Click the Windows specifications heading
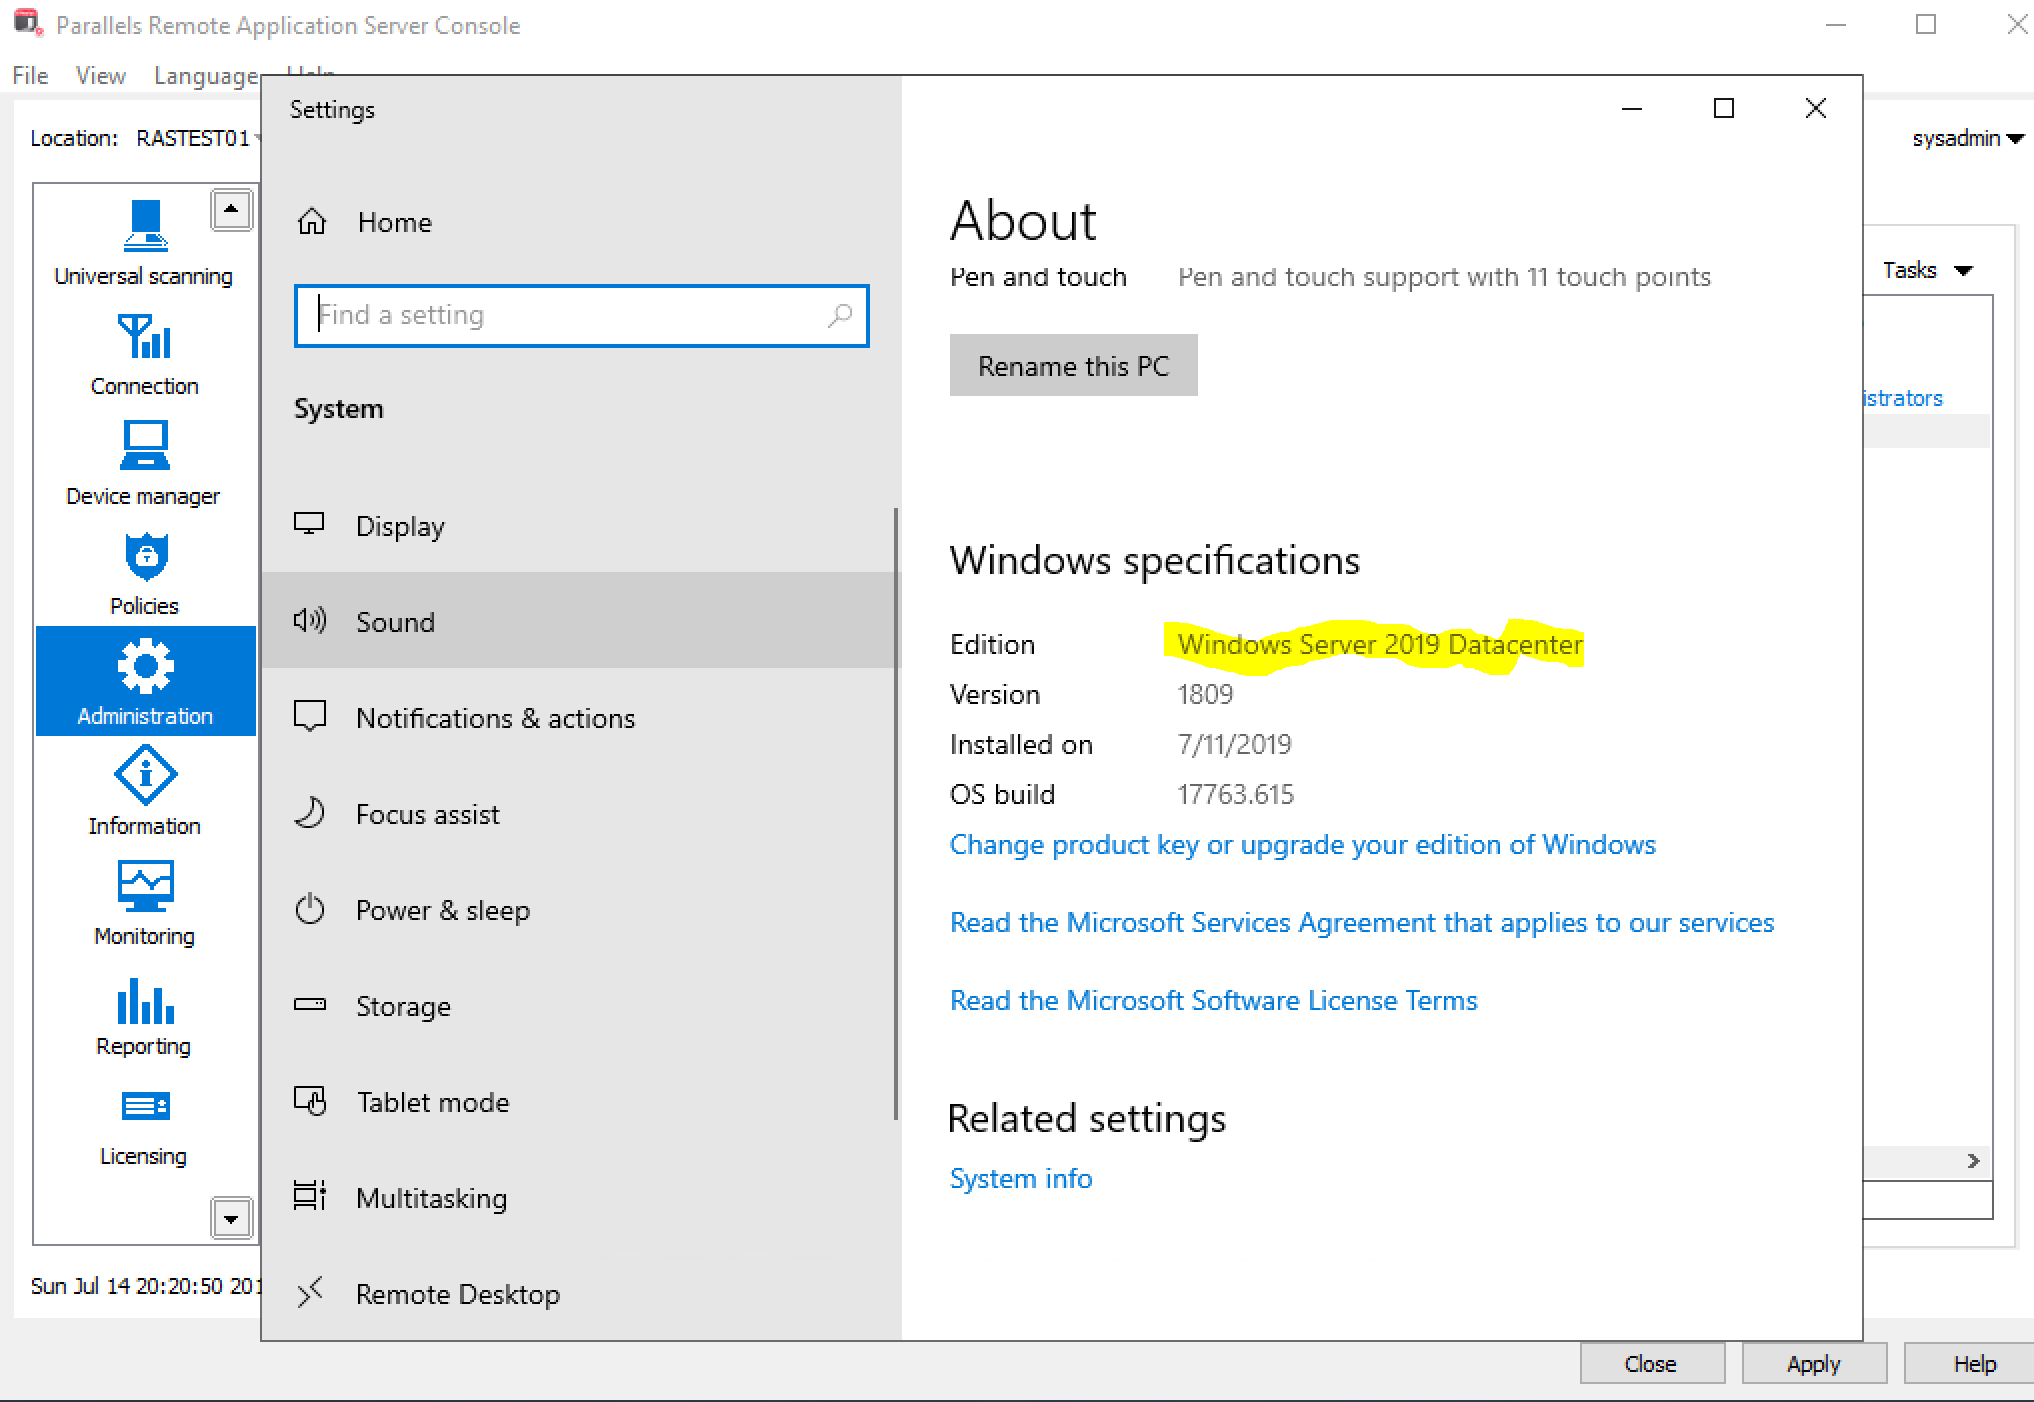Viewport: 2034px width, 1402px height. coord(1155,561)
